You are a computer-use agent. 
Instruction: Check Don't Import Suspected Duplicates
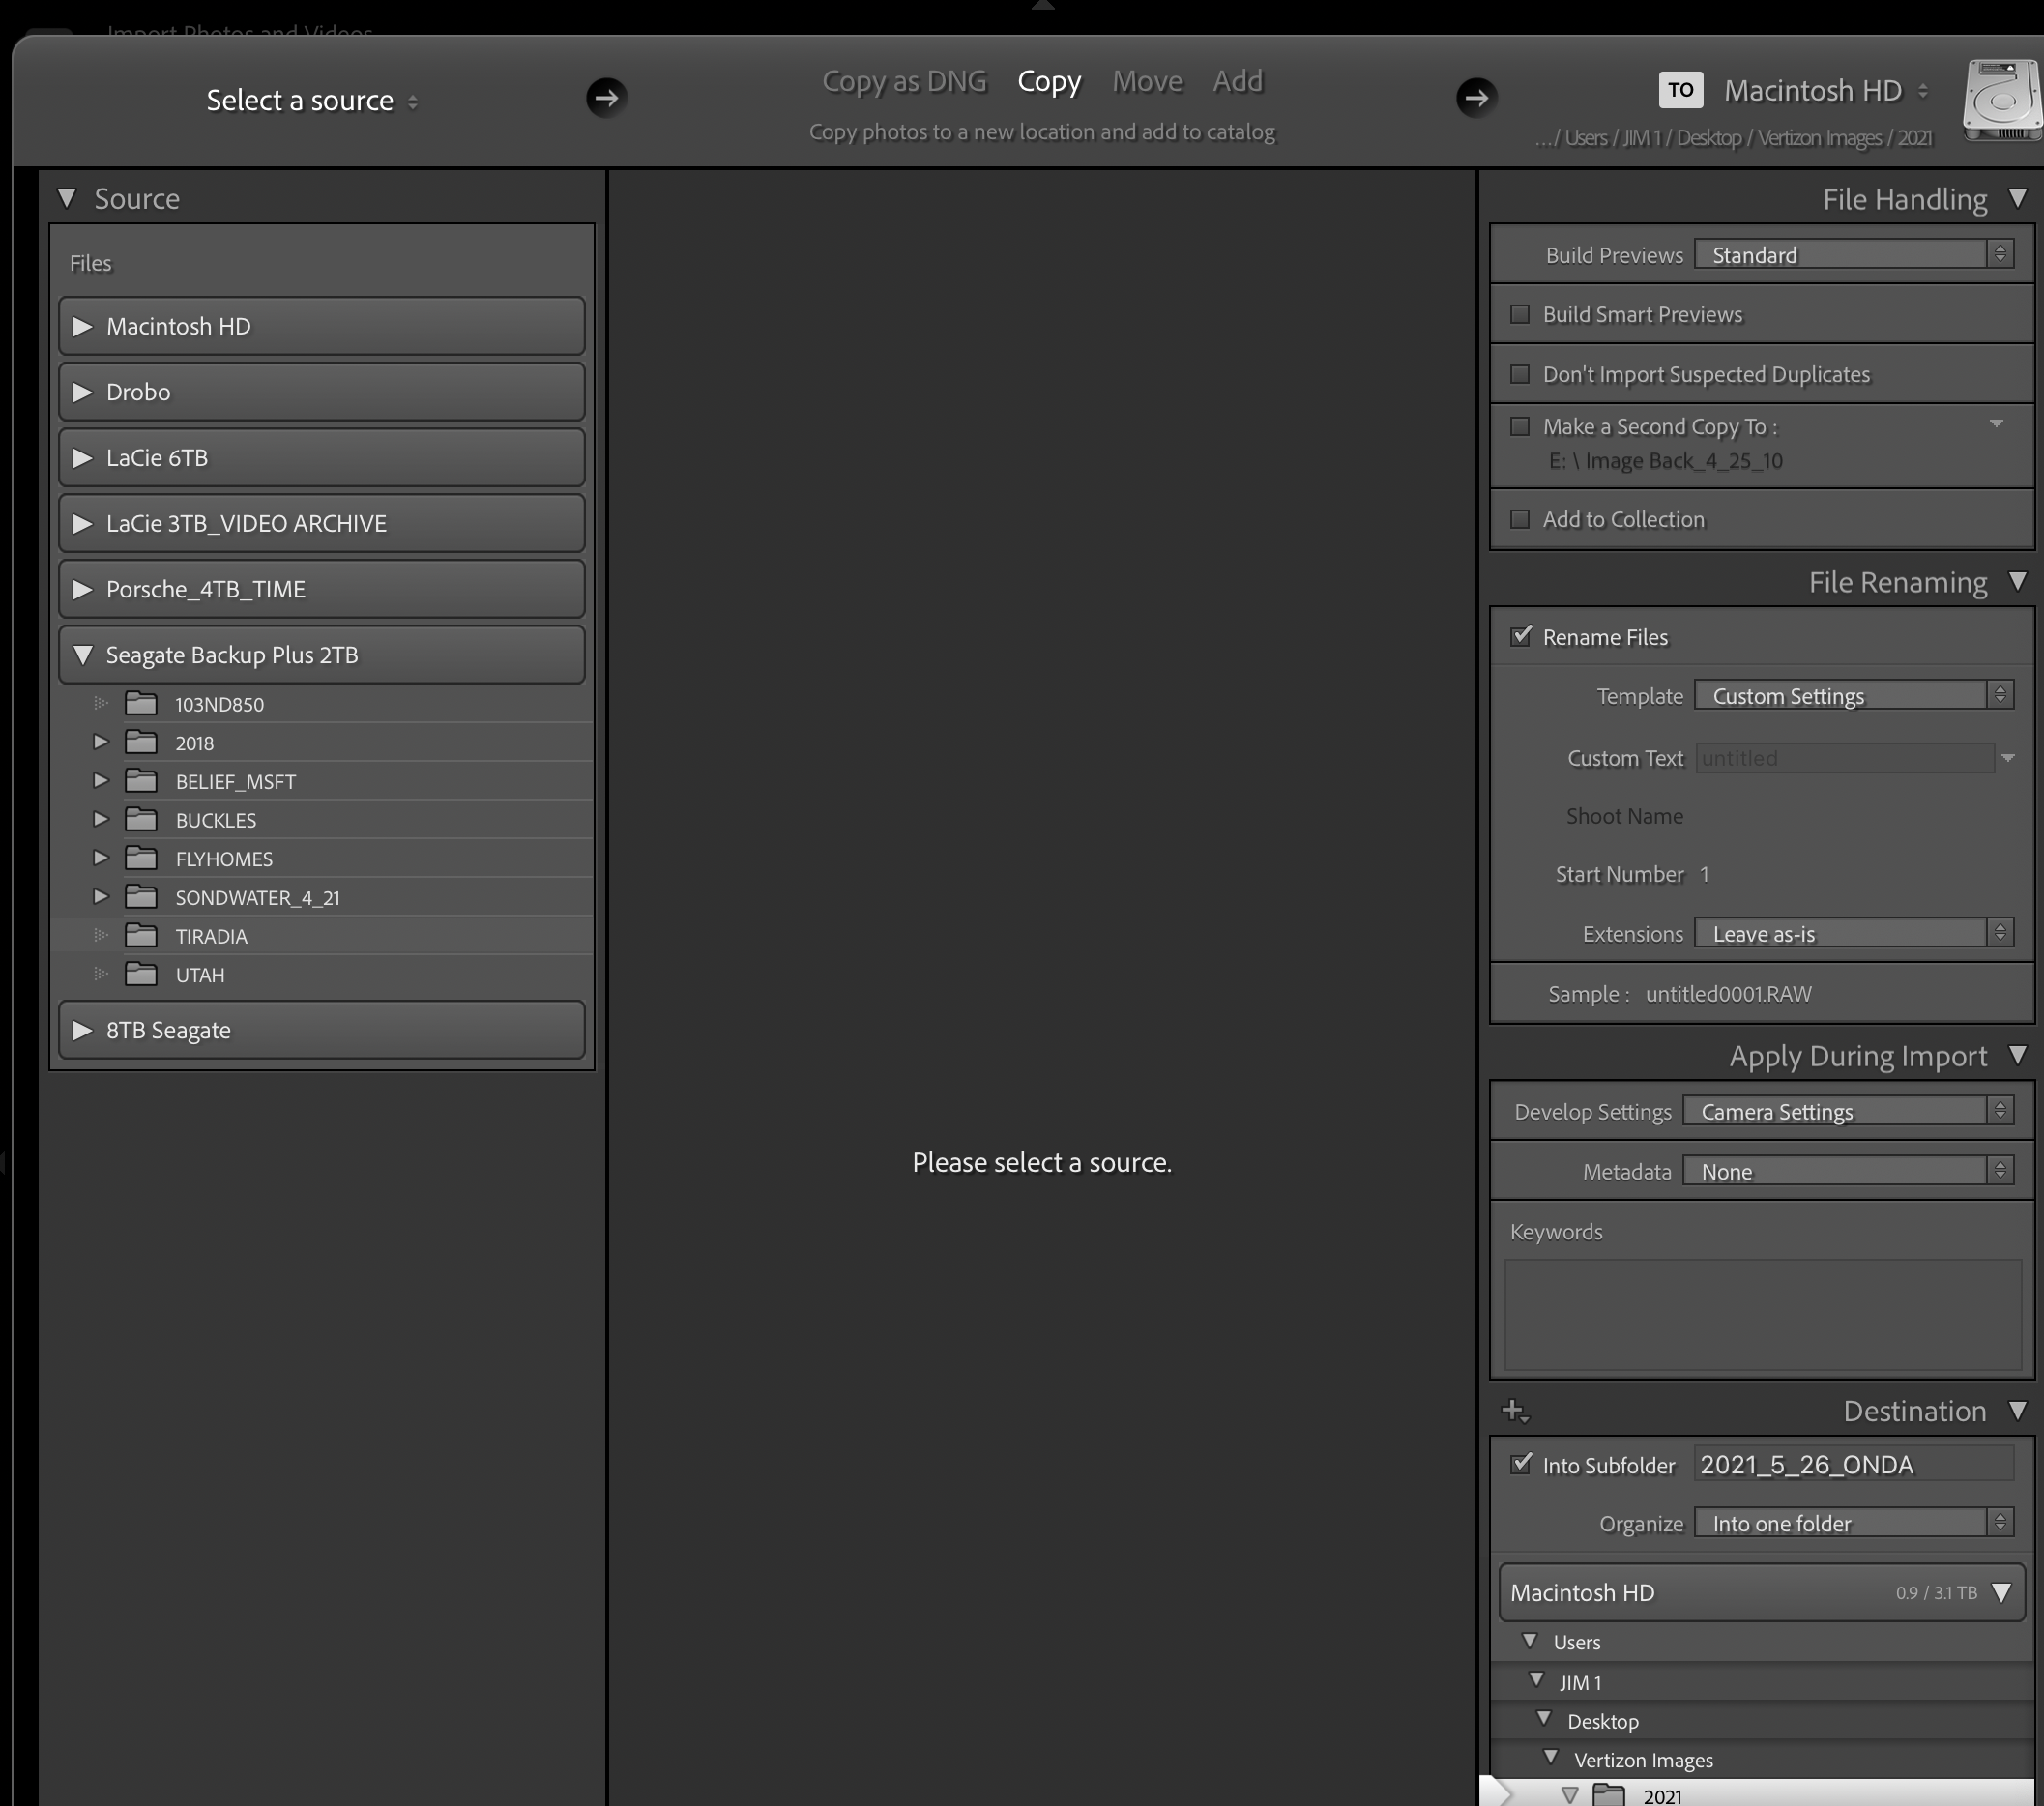pos(1520,374)
